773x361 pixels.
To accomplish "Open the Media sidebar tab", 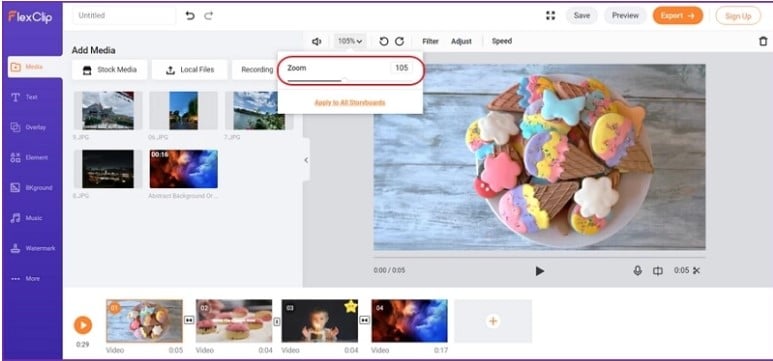I will pos(35,67).
